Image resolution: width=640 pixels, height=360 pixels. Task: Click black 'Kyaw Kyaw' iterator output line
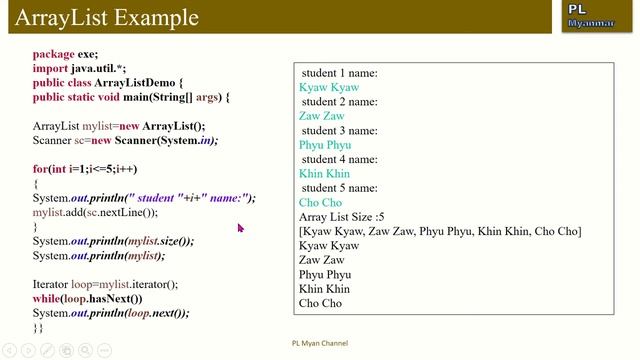[329, 246]
